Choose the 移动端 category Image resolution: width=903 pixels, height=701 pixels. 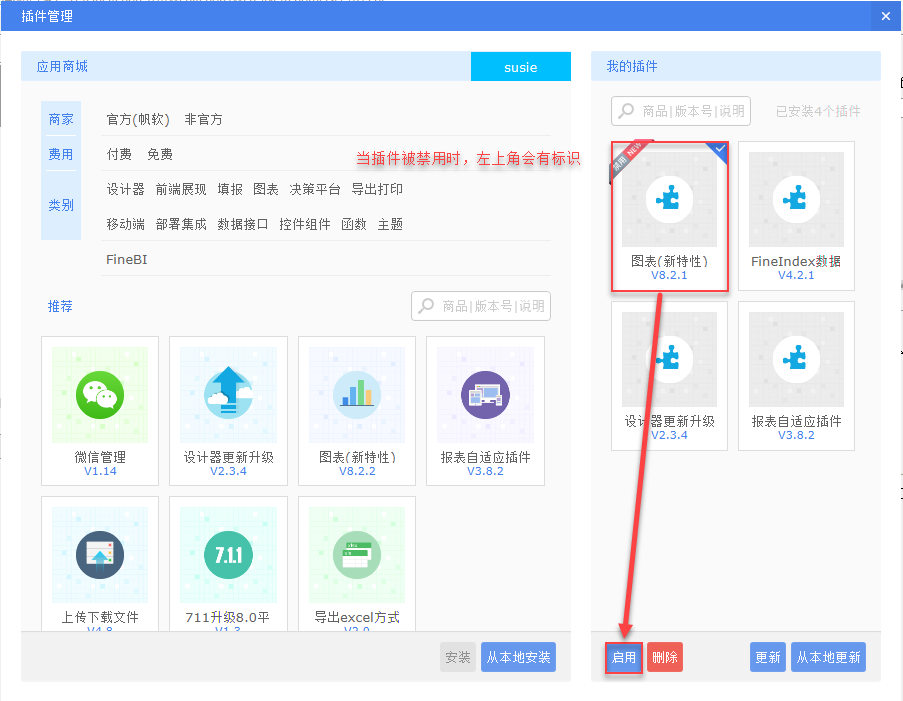coord(126,224)
